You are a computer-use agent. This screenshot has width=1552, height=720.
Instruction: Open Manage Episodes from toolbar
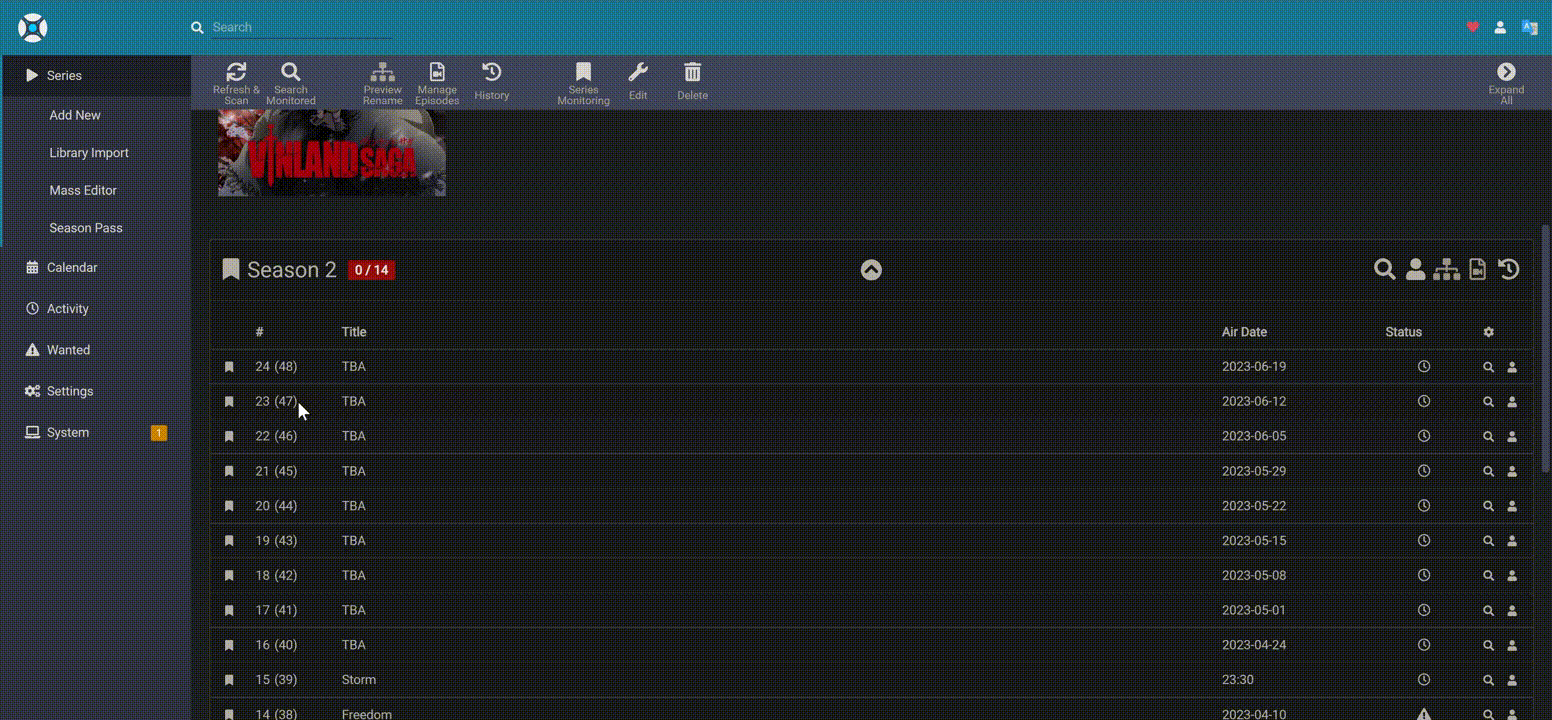point(437,83)
